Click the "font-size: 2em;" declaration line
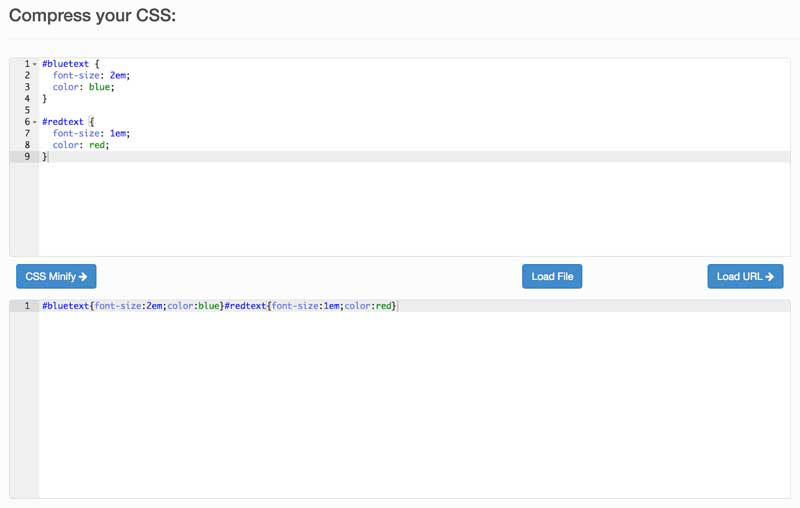800x508 pixels. pyautogui.click(x=92, y=75)
